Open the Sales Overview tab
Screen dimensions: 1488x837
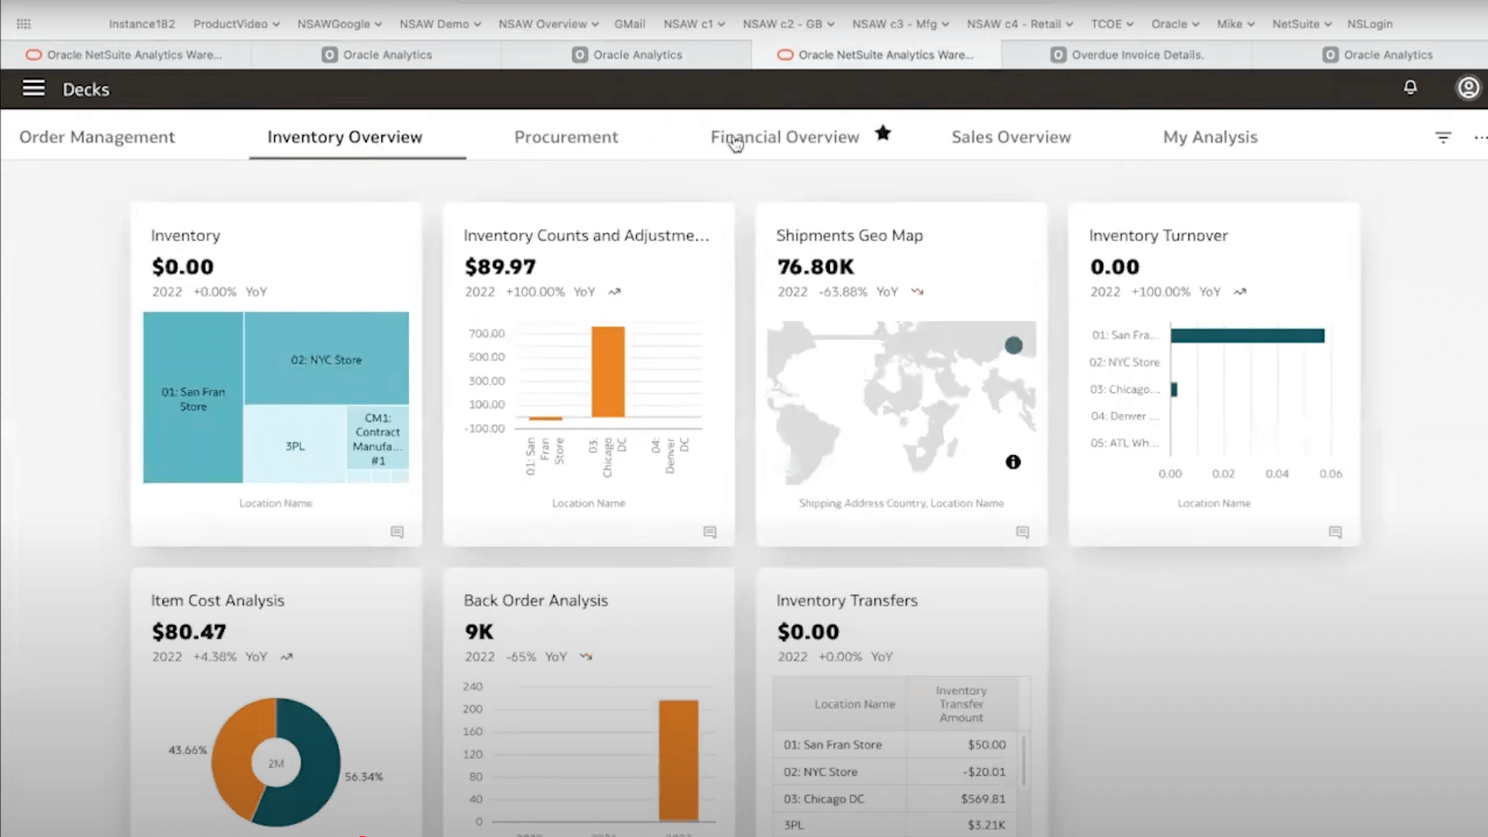1010,137
